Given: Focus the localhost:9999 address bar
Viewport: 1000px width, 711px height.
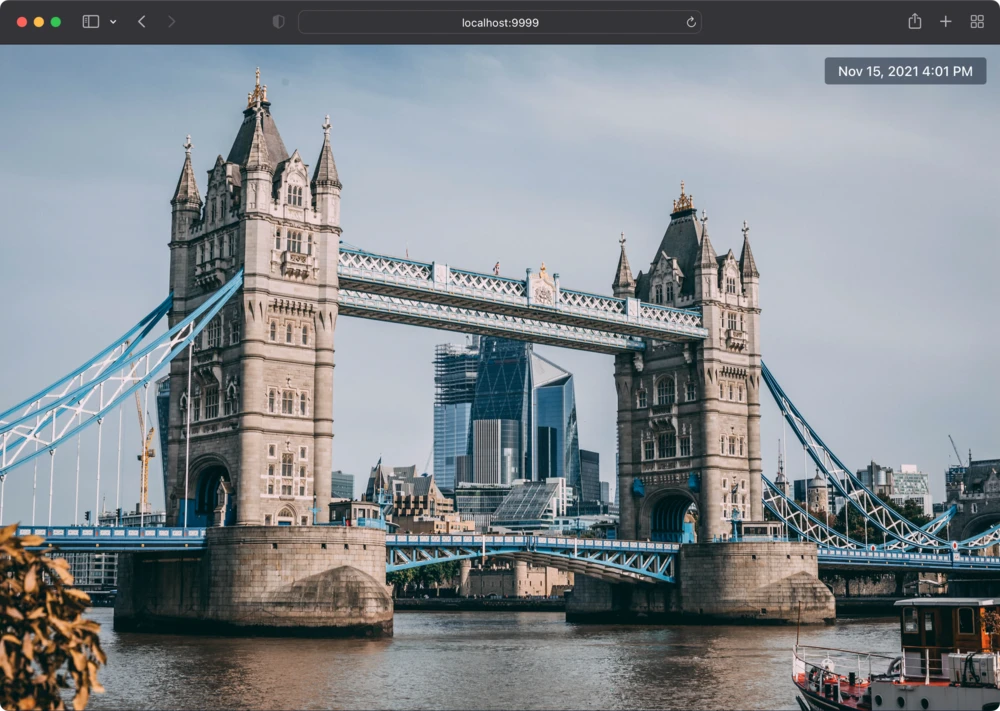Looking at the screenshot, I should (499, 22).
